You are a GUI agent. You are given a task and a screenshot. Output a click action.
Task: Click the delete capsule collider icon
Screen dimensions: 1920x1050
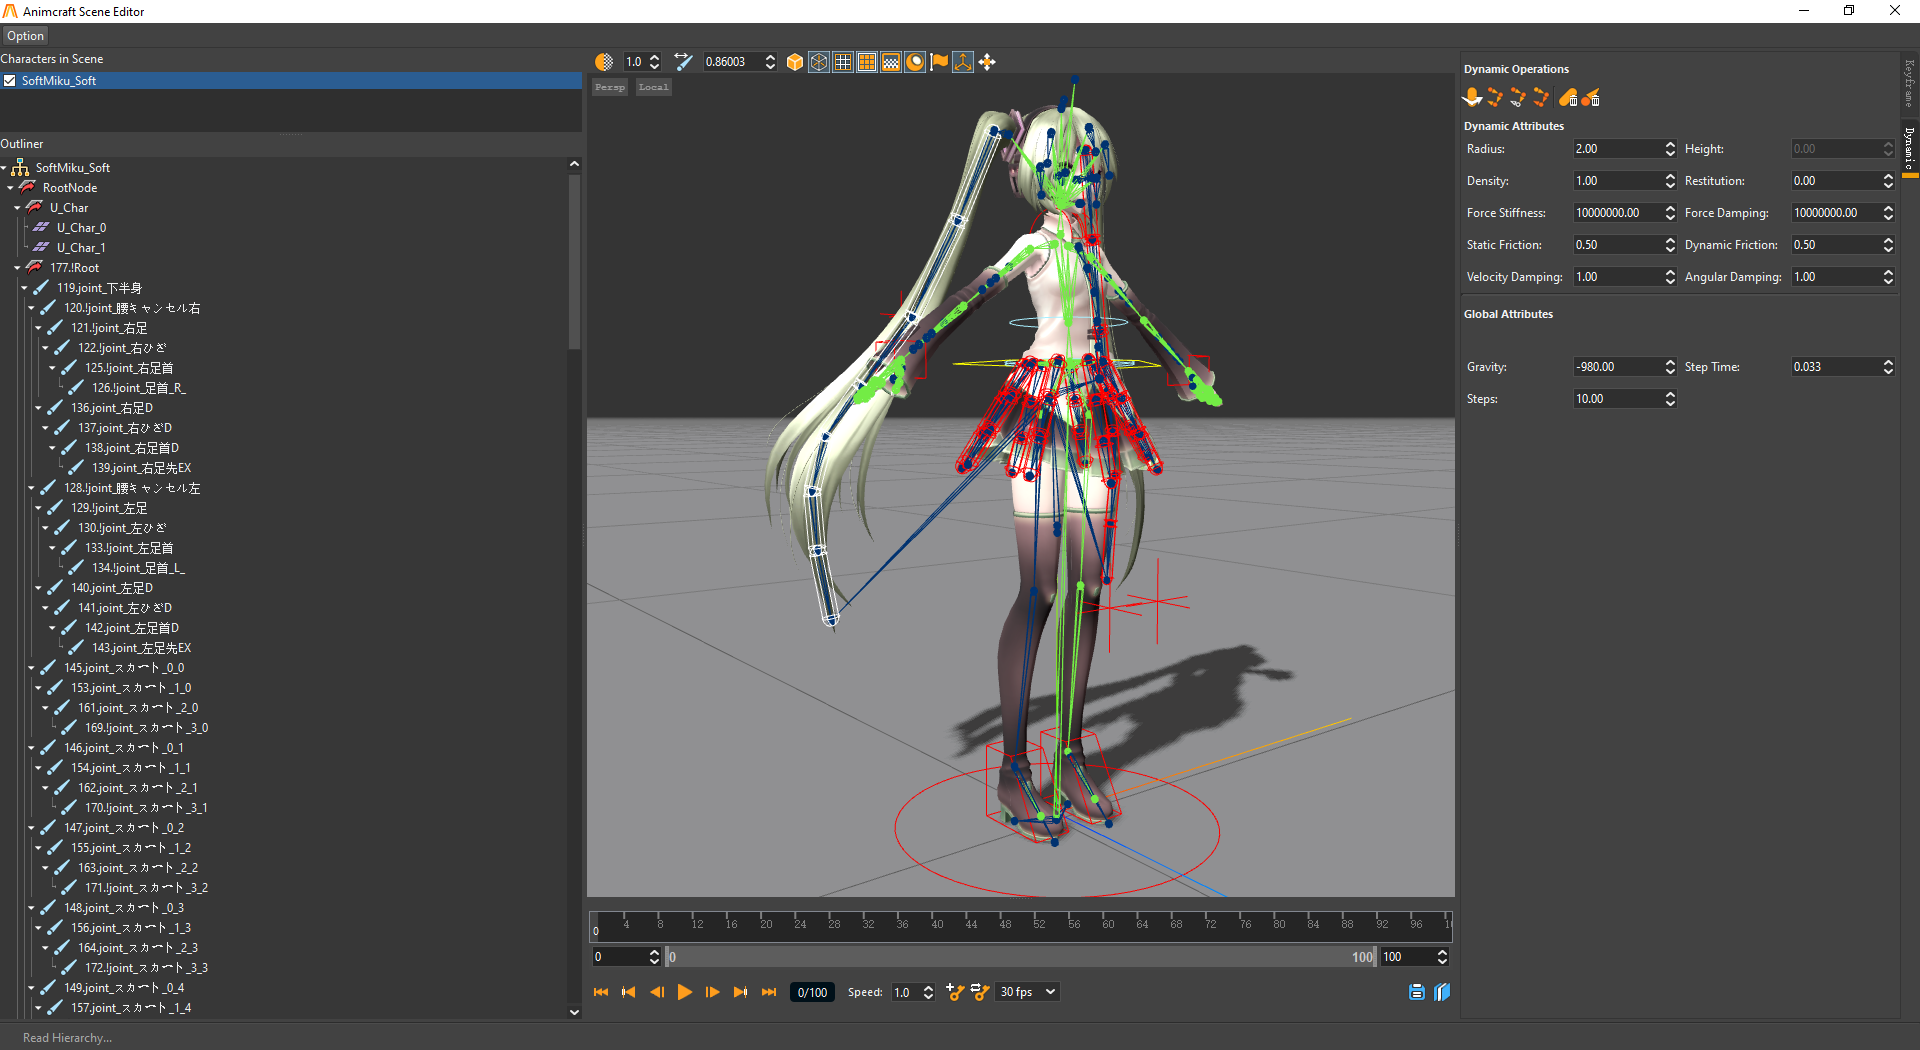point(1568,97)
